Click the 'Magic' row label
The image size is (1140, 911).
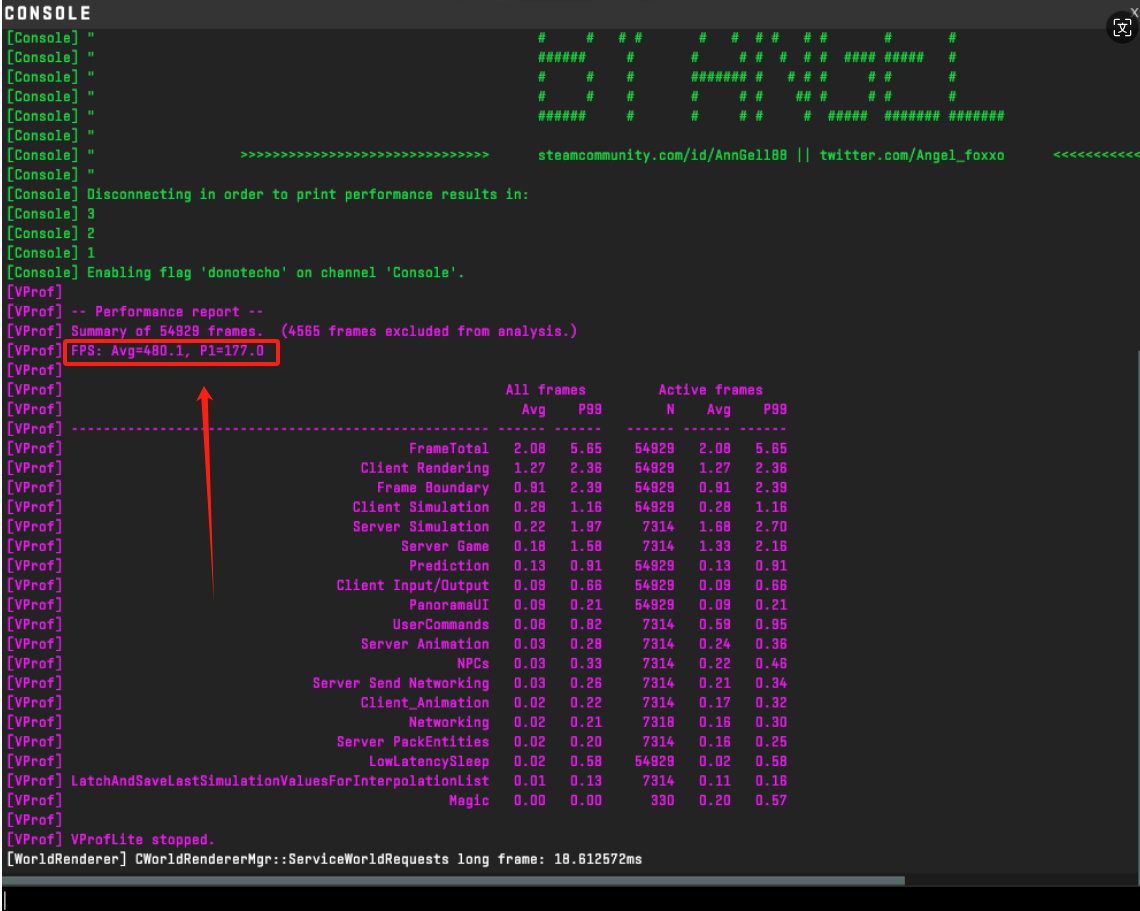click(x=469, y=801)
